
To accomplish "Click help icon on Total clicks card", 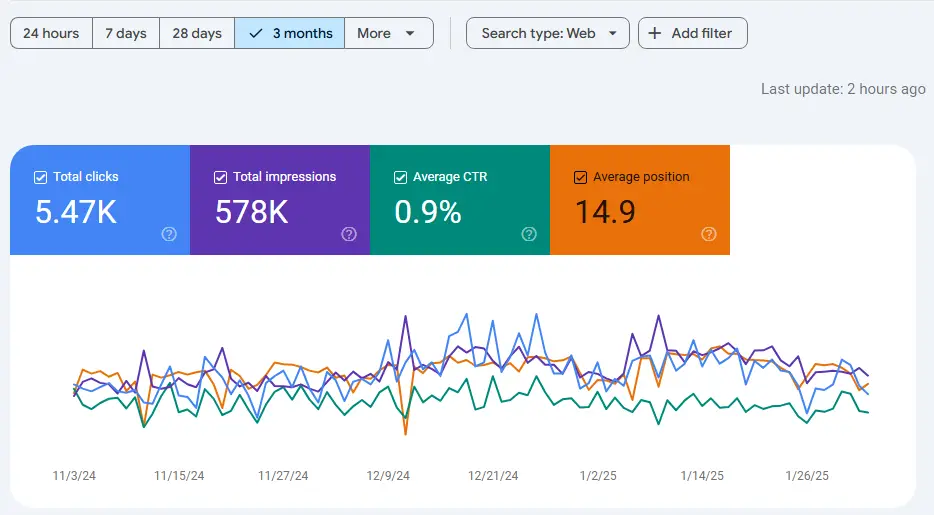I will (169, 234).
